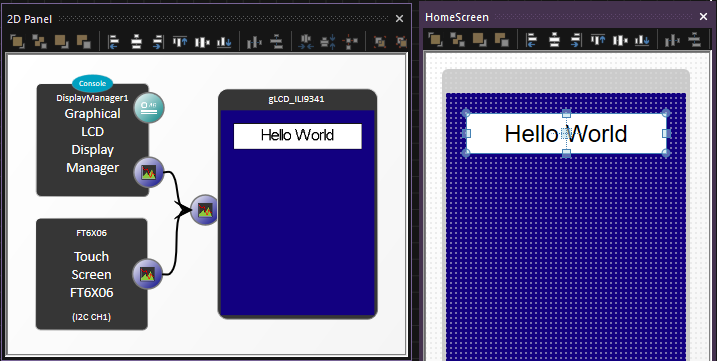
Task: Click Send to Back icon in HomeScreen toolbar
Action: 480,40
